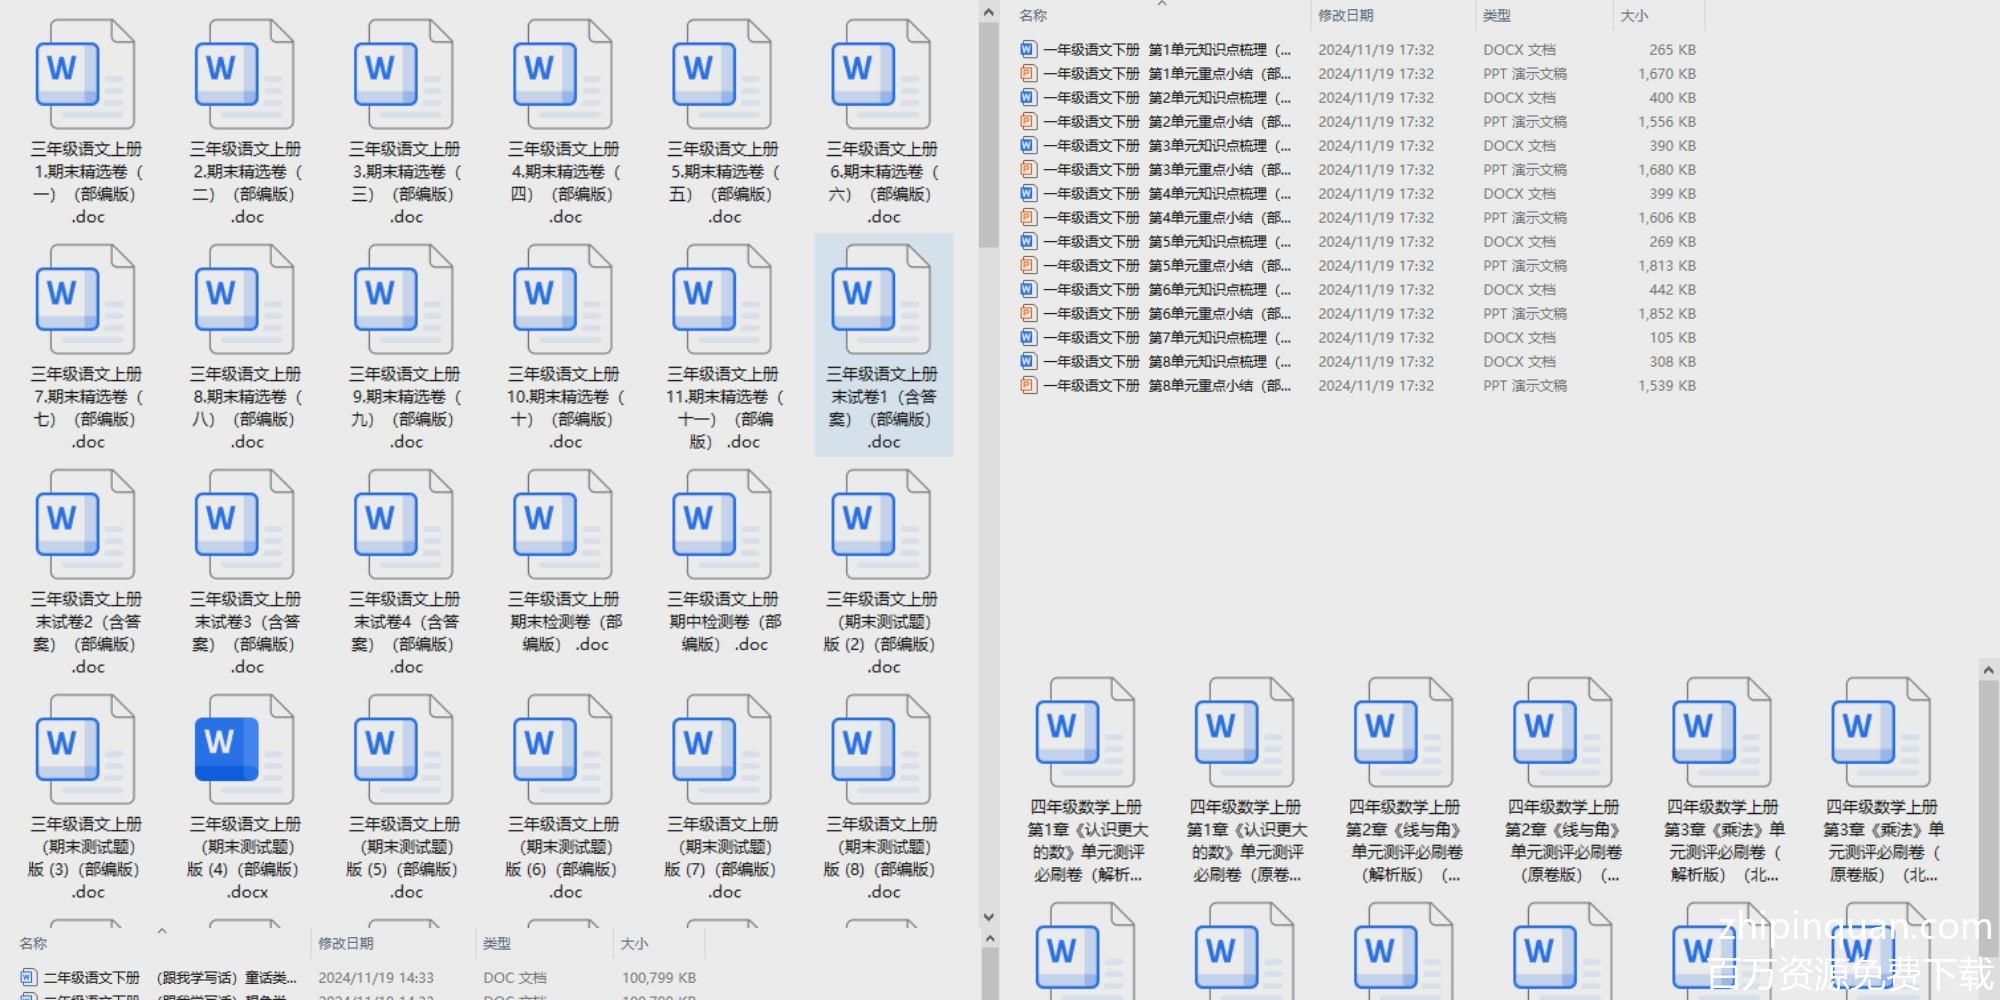The width and height of the screenshot is (2000, 1000).
Task: Click scroll-down arrow of 三年级语文上册 pane
Action: 988,916
